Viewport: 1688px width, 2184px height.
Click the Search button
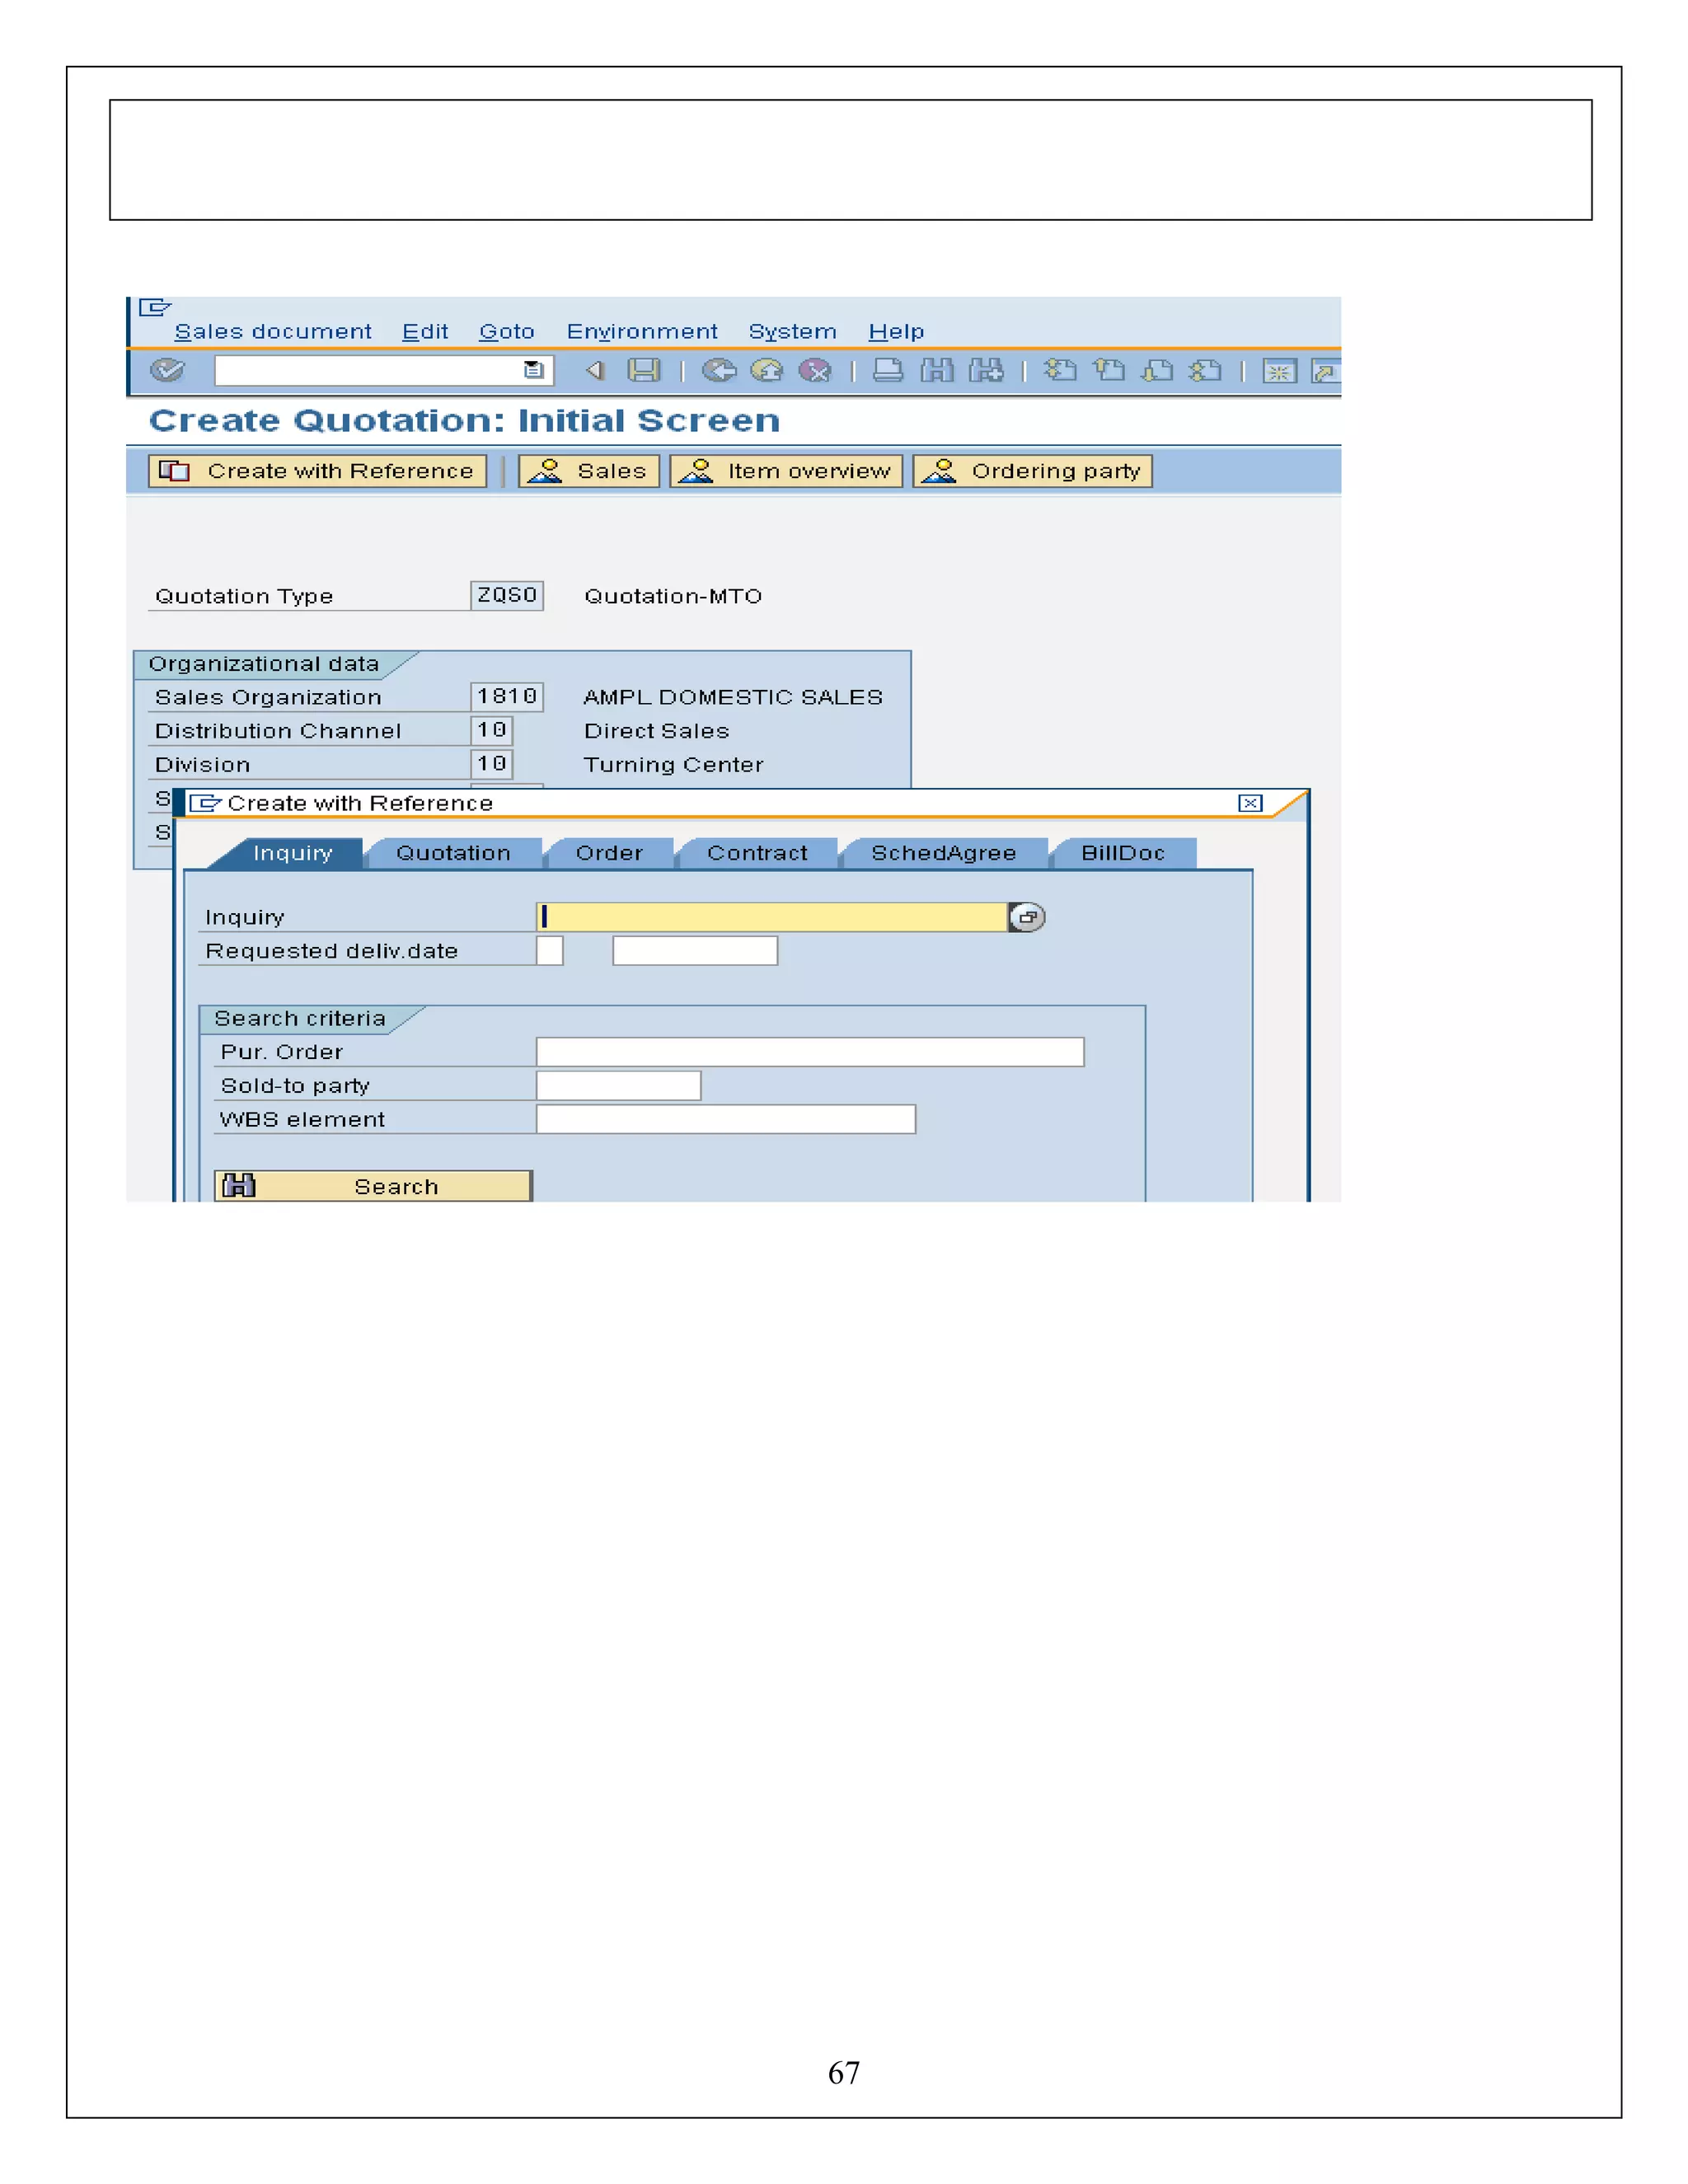[373, 1186]
